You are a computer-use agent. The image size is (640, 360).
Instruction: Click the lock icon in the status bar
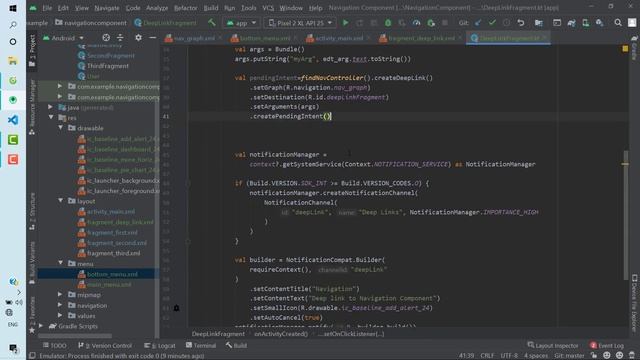594,356
